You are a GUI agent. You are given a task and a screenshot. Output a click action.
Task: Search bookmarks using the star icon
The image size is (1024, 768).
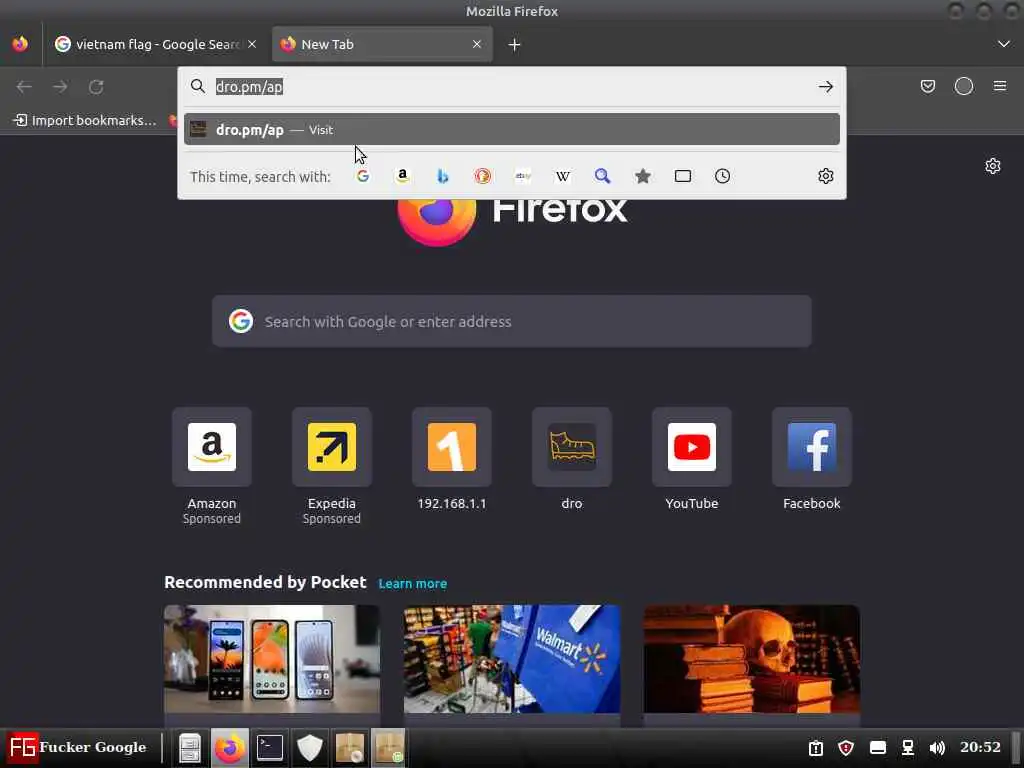pyautogui.click(x=643, y=176)
